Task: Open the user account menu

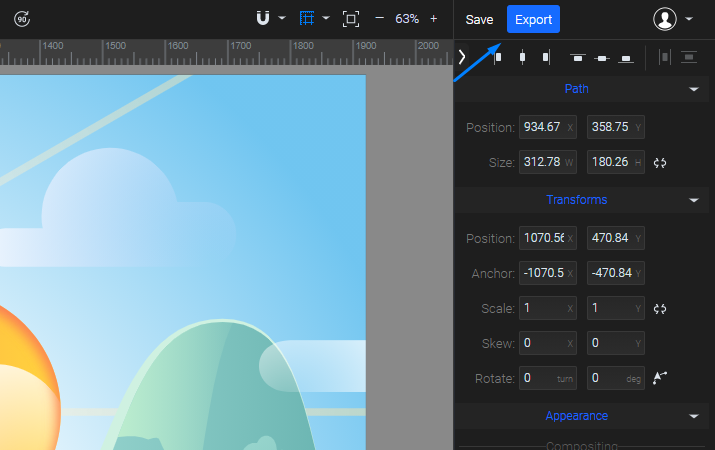Action: (x=674, y=19)
